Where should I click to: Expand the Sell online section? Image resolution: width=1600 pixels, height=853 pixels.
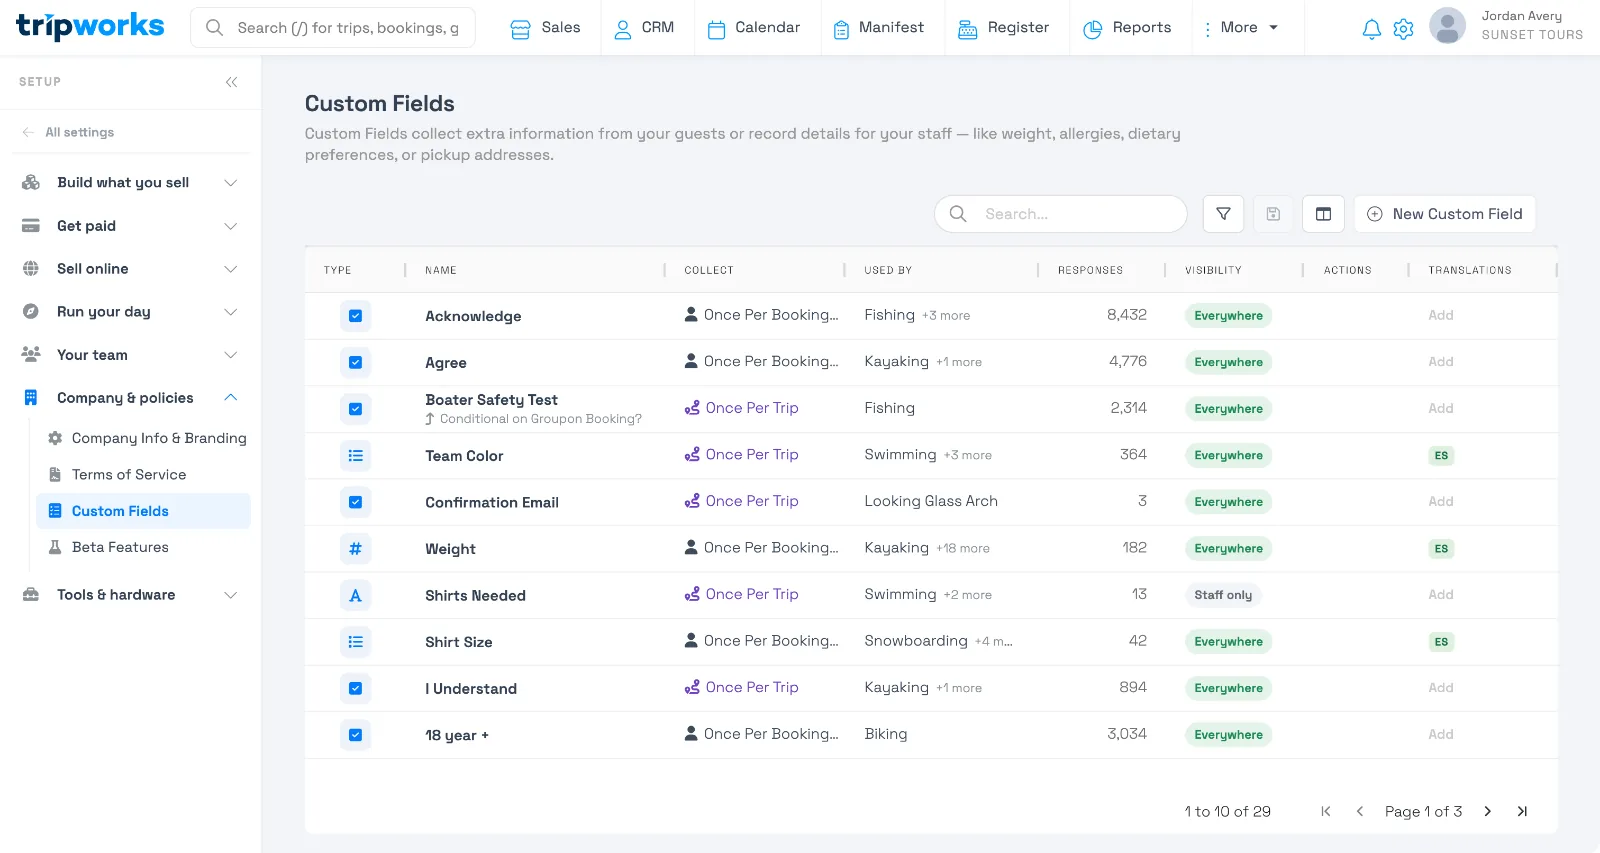(131, 269)
